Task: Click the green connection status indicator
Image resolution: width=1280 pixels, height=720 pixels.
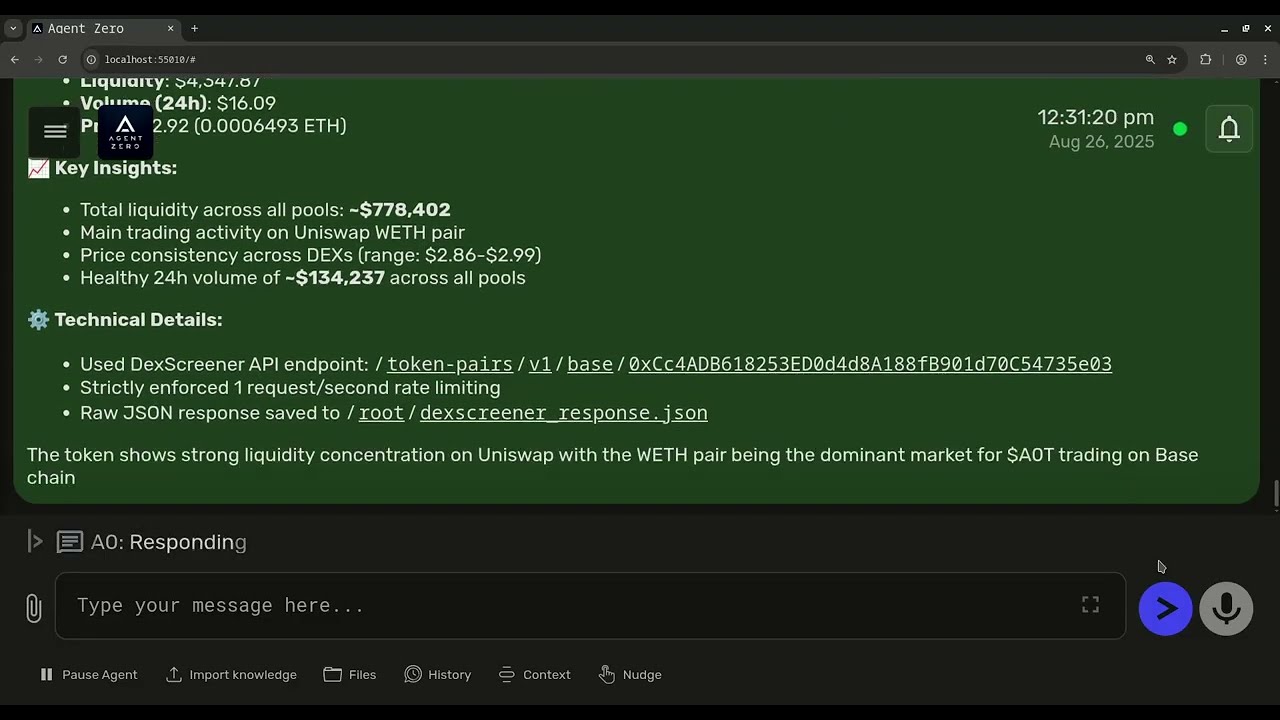Action: (1180, 129)
